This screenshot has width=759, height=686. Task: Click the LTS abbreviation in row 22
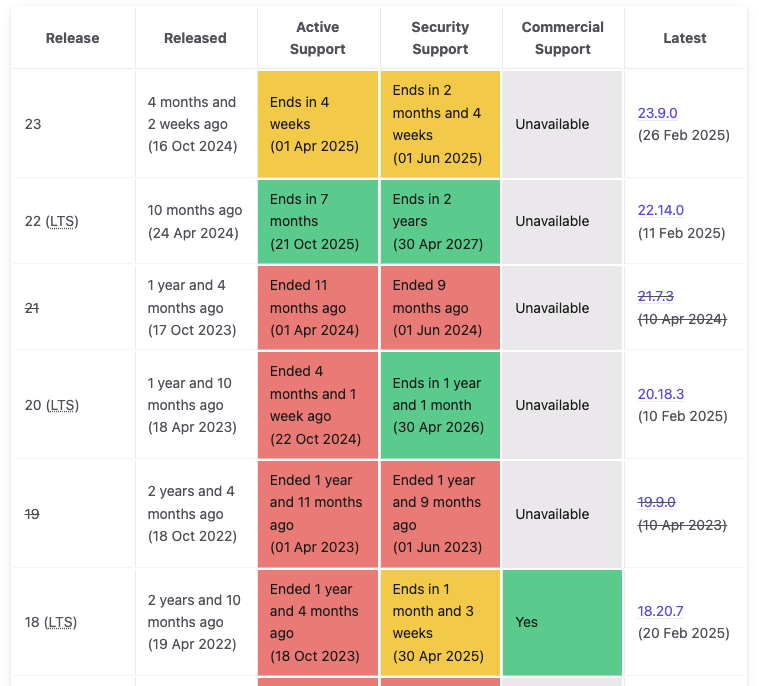[61, 221]
